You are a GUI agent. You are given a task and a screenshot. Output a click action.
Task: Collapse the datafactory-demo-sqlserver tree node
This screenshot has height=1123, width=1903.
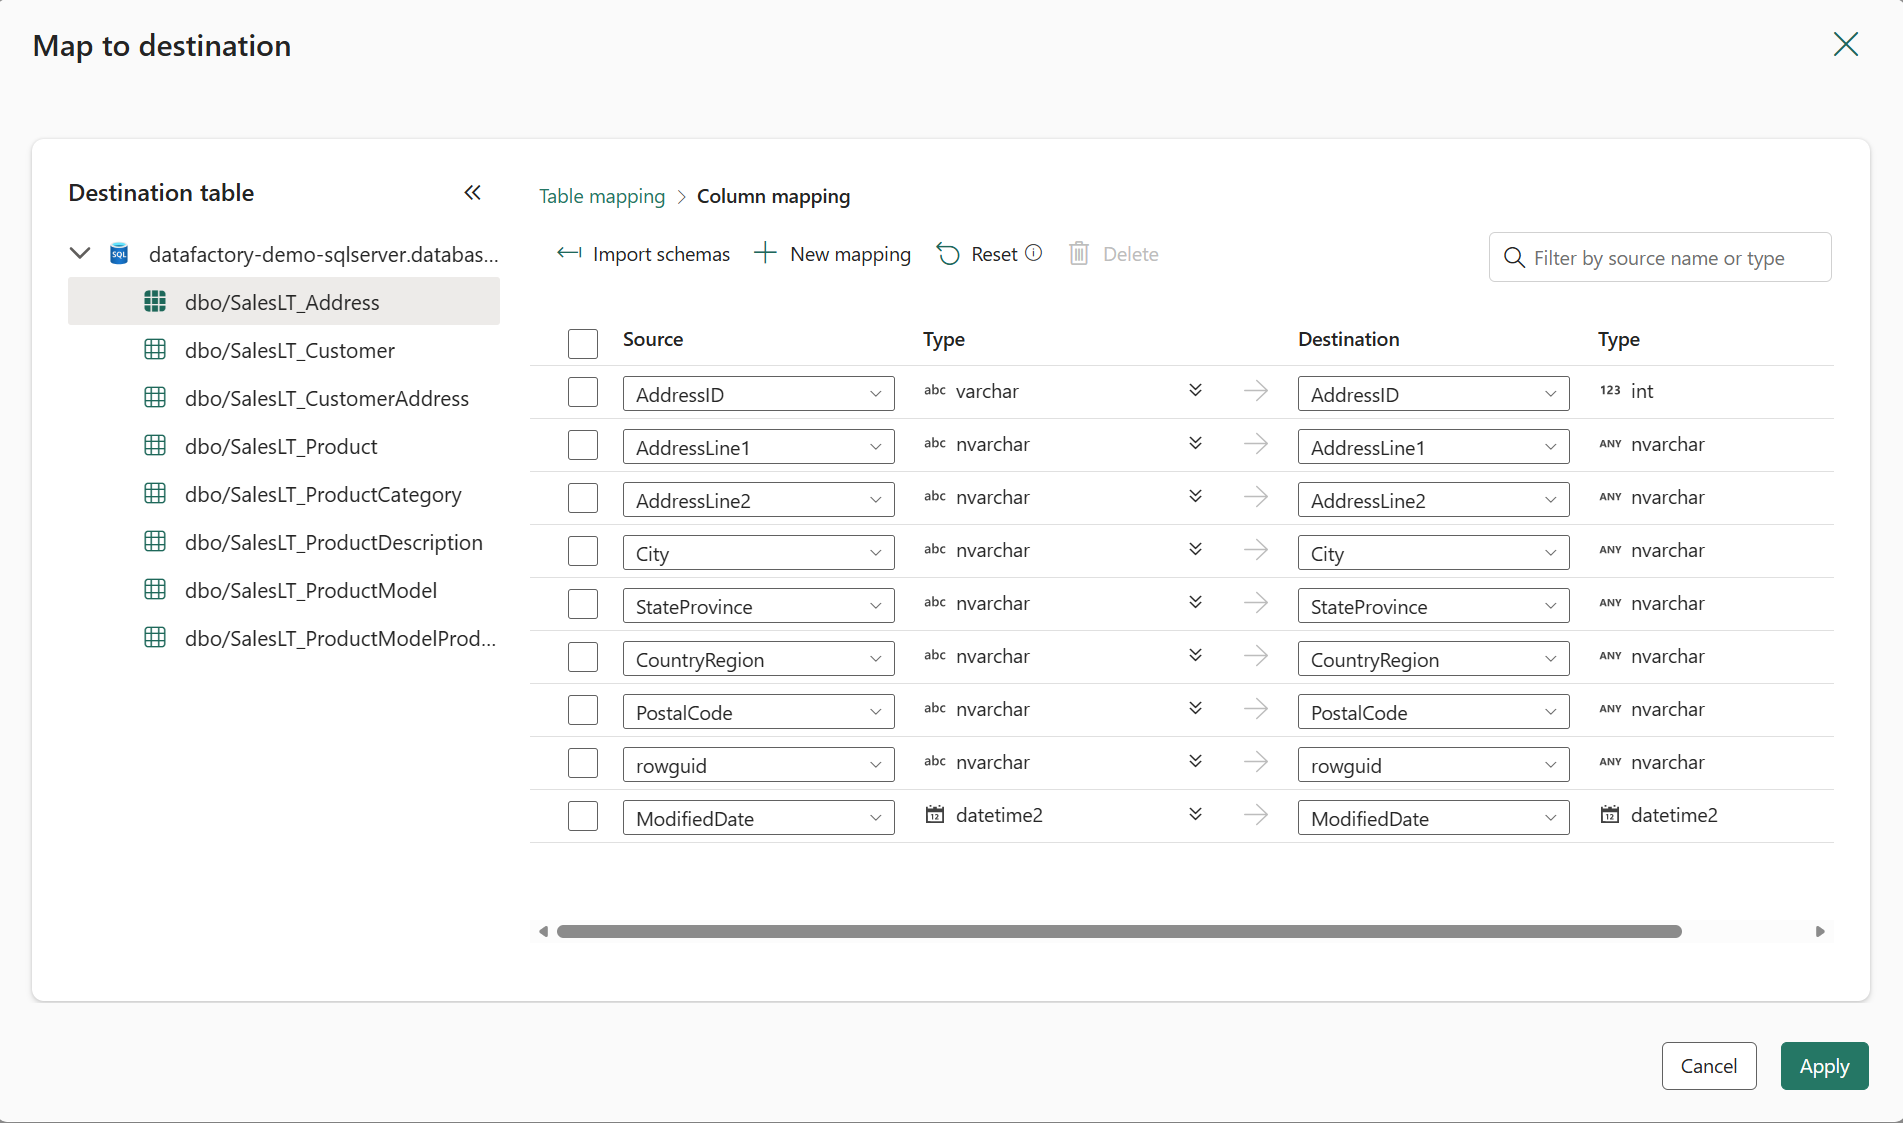[80, 253]
